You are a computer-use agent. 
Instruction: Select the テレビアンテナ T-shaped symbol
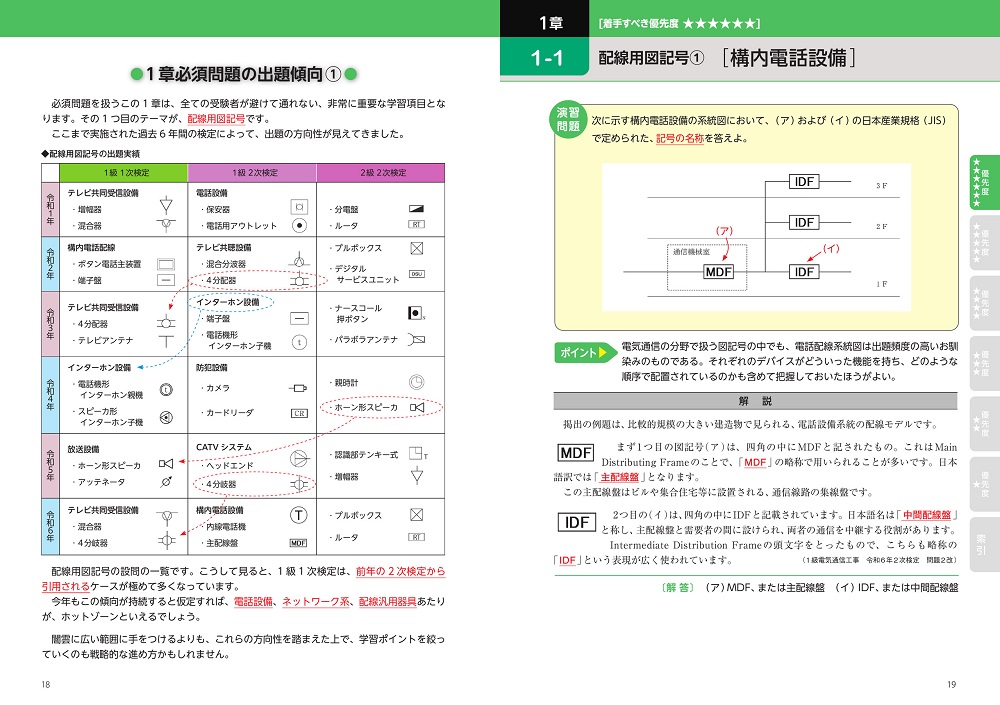pyautogui.click(x=166, y=341)
